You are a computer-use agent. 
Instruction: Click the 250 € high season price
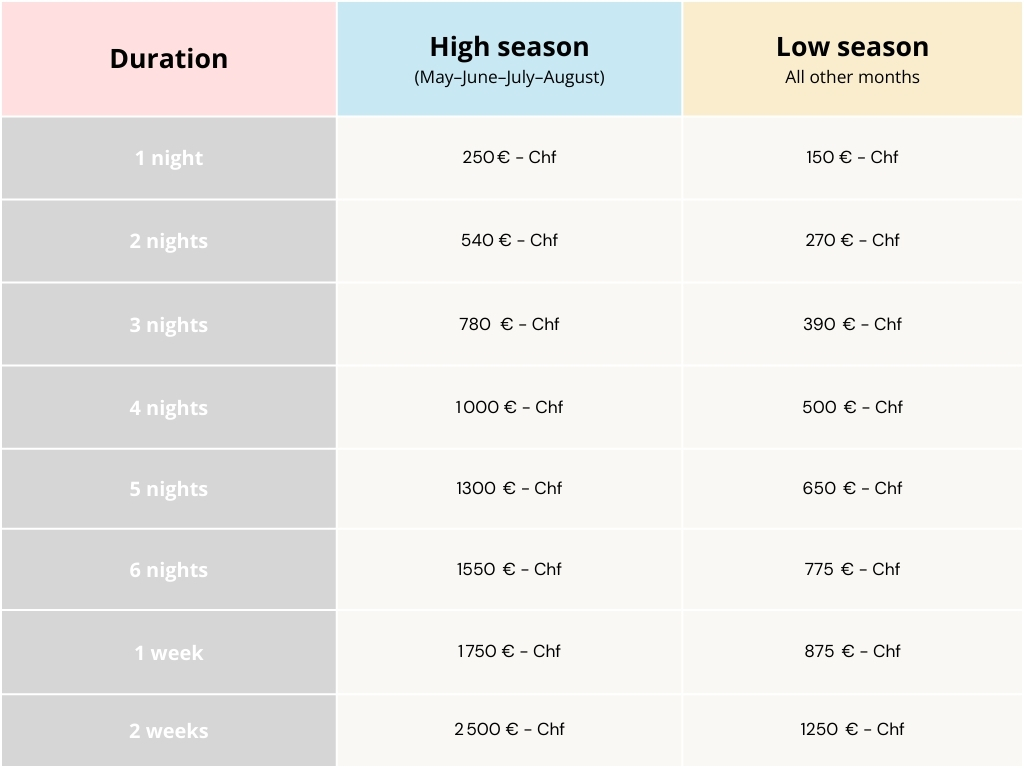pos(509,157)
